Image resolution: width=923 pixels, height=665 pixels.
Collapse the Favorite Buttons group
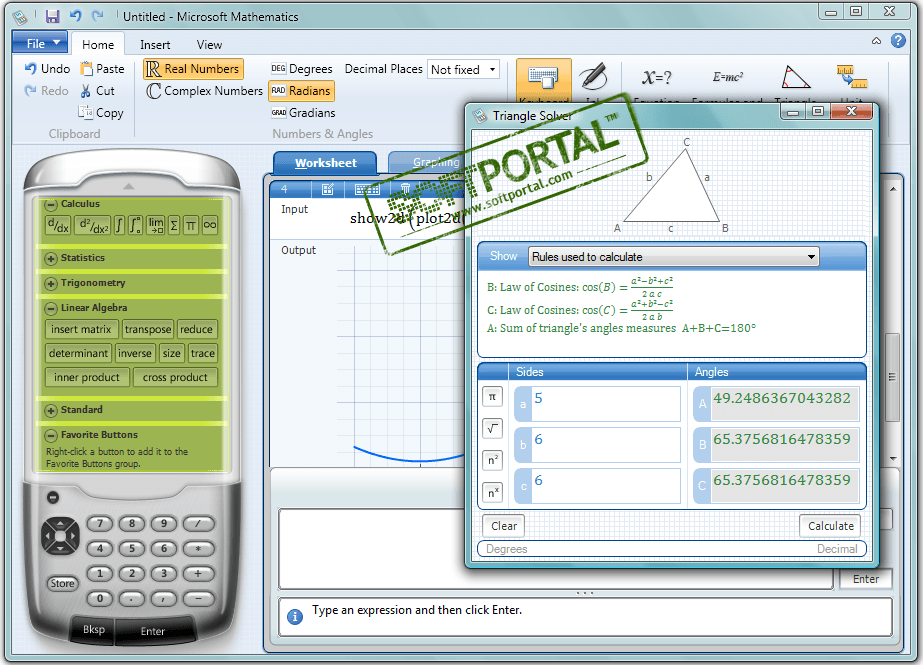coord(51,435)
